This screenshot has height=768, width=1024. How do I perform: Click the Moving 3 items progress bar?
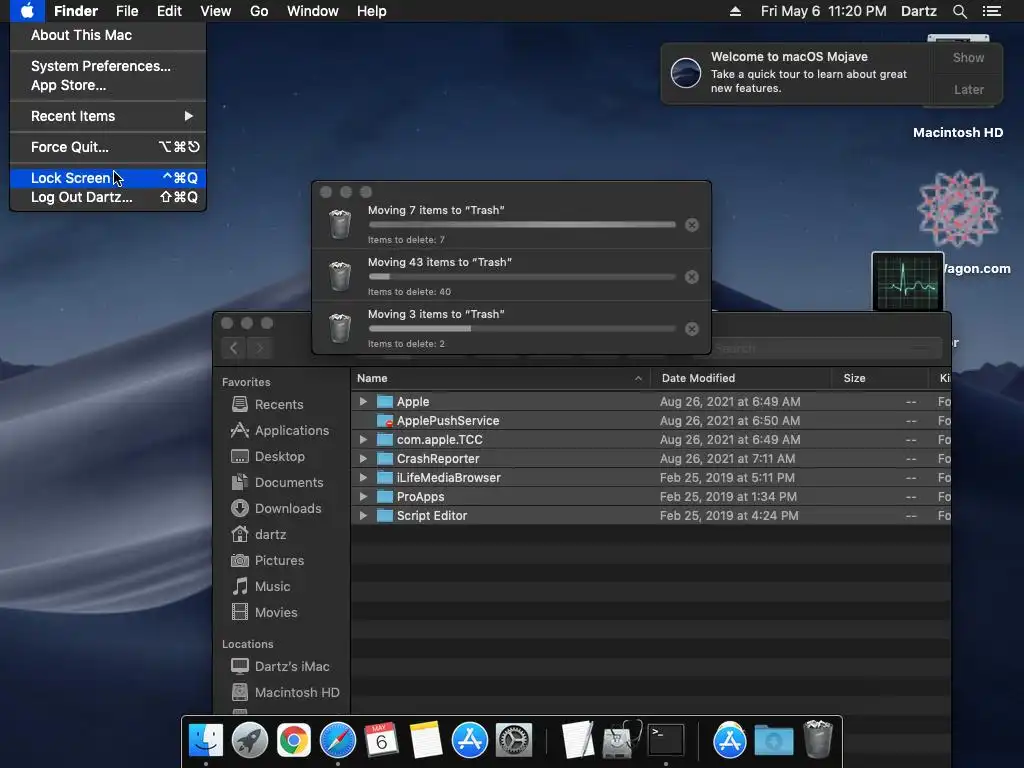tap(522, 328)
